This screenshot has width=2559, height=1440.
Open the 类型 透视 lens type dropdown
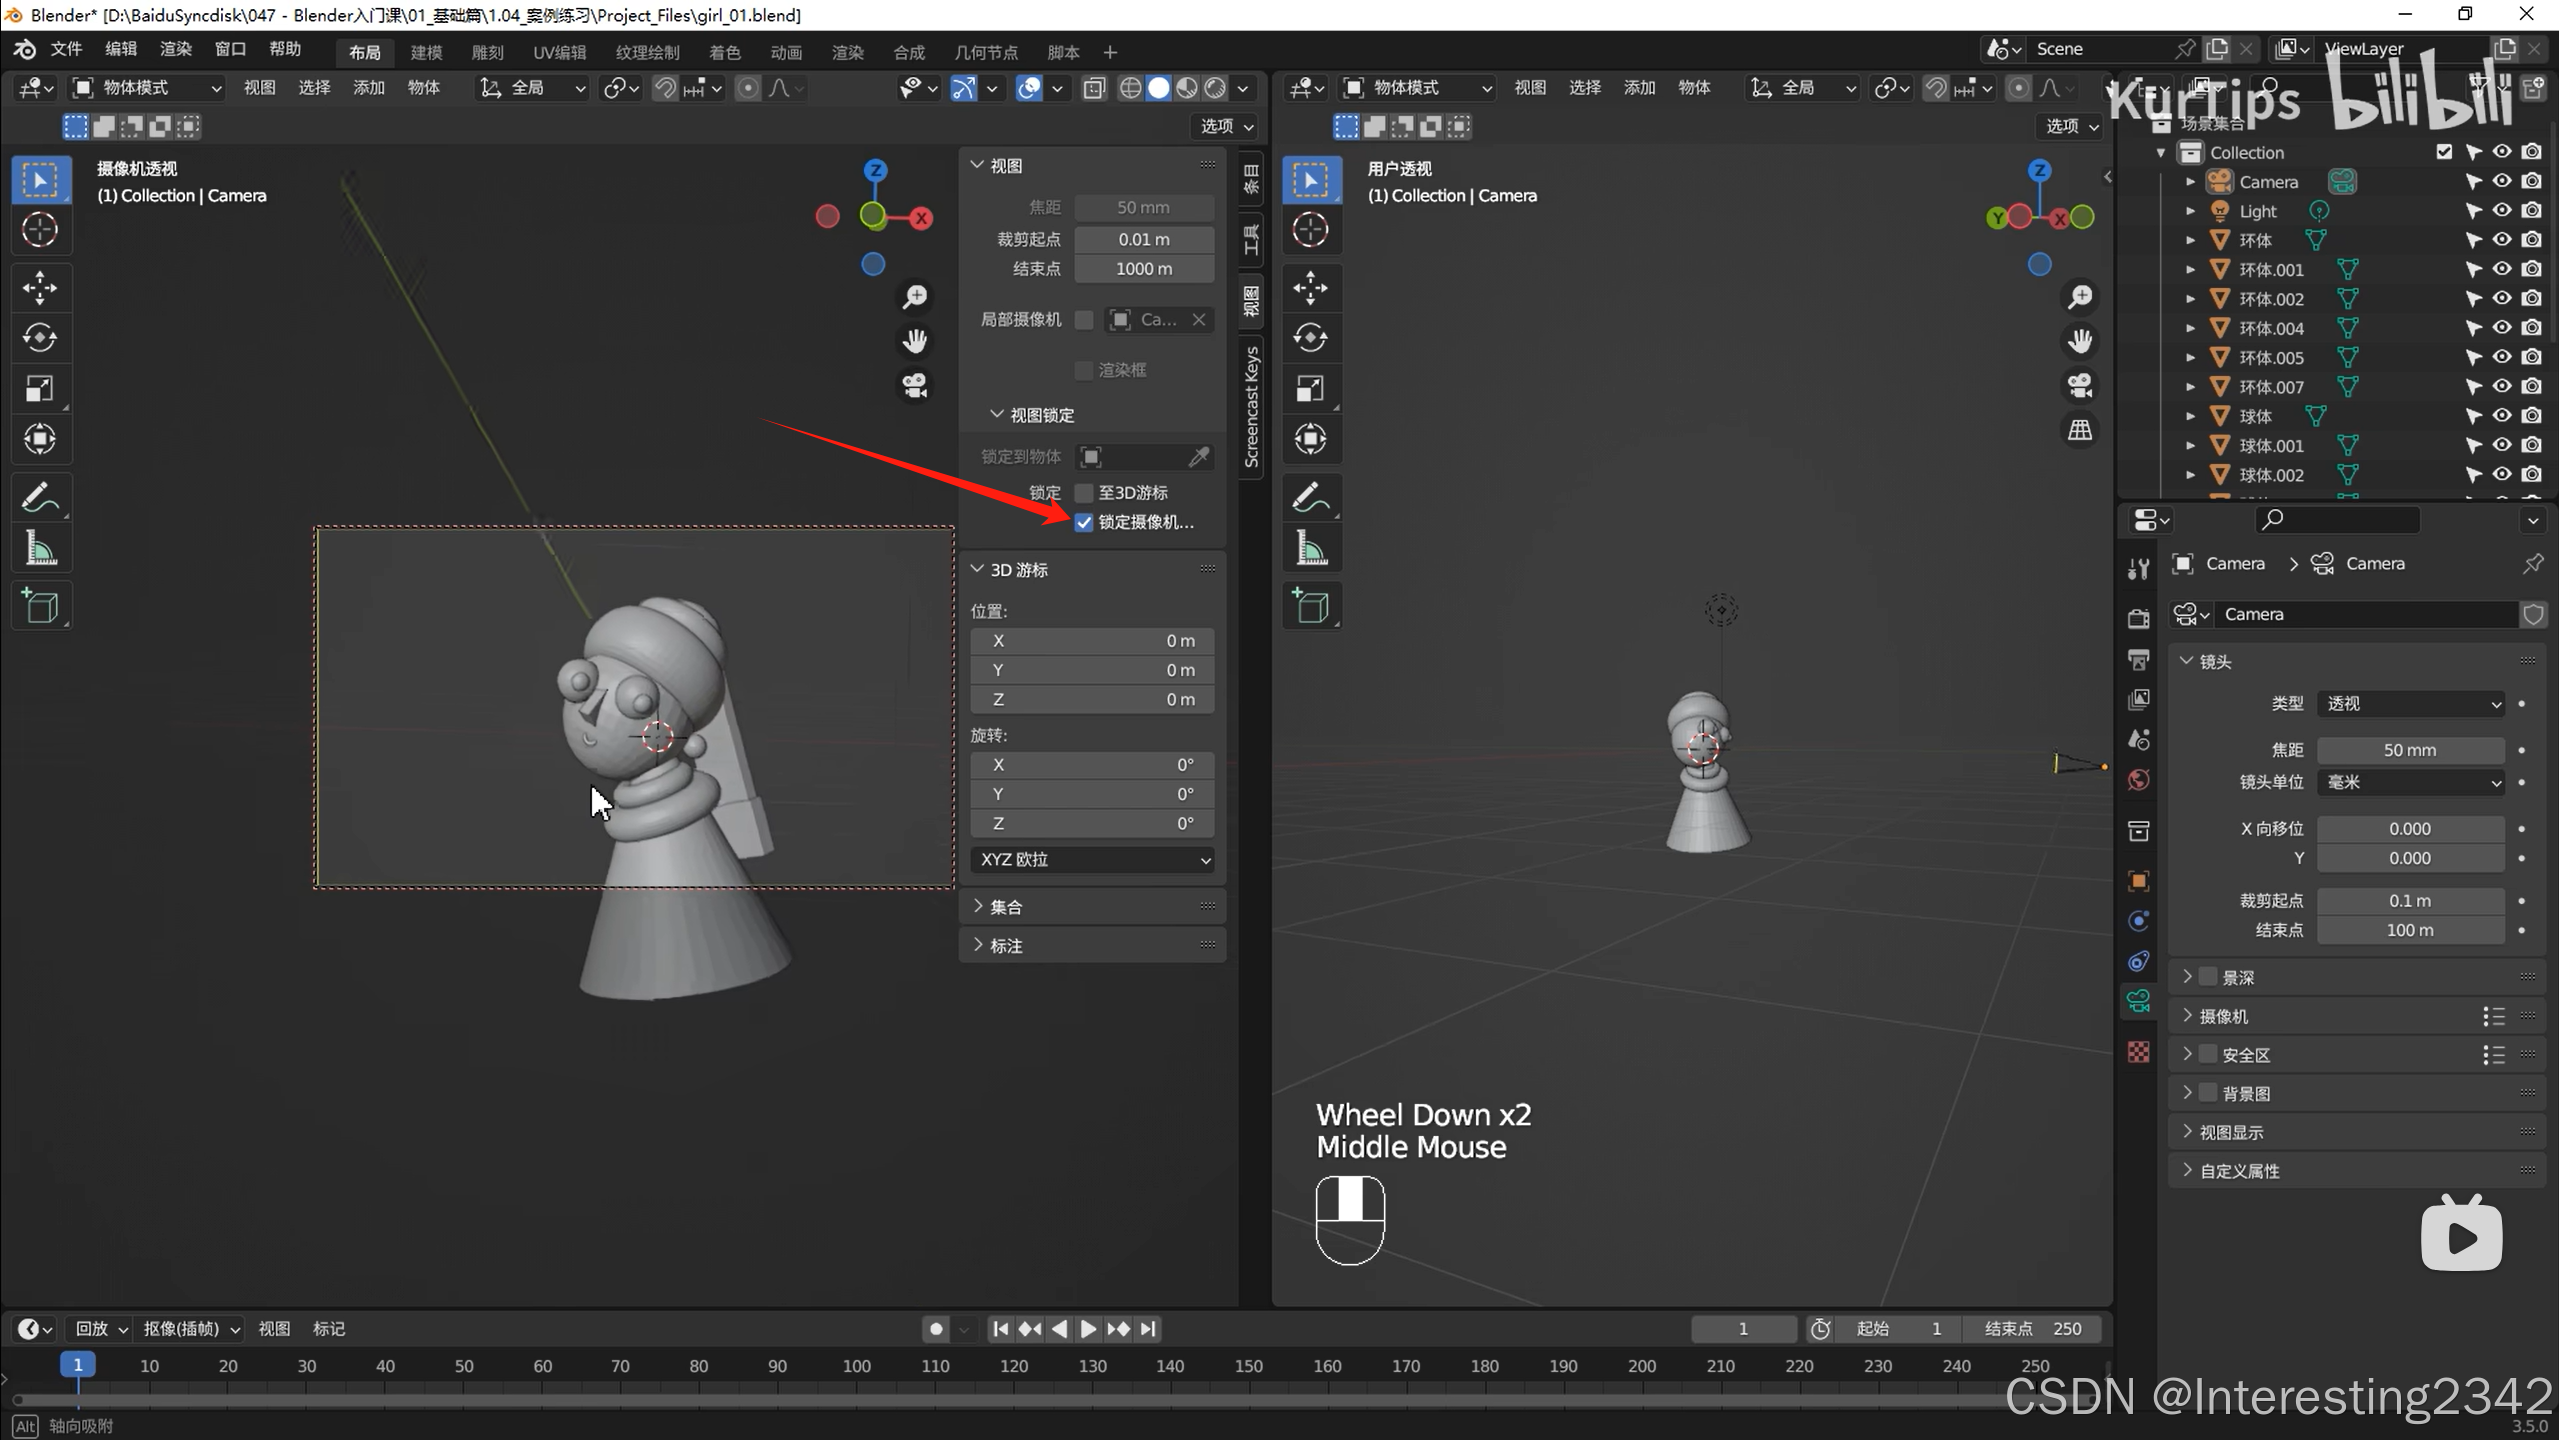click(x=2411, y=704)
